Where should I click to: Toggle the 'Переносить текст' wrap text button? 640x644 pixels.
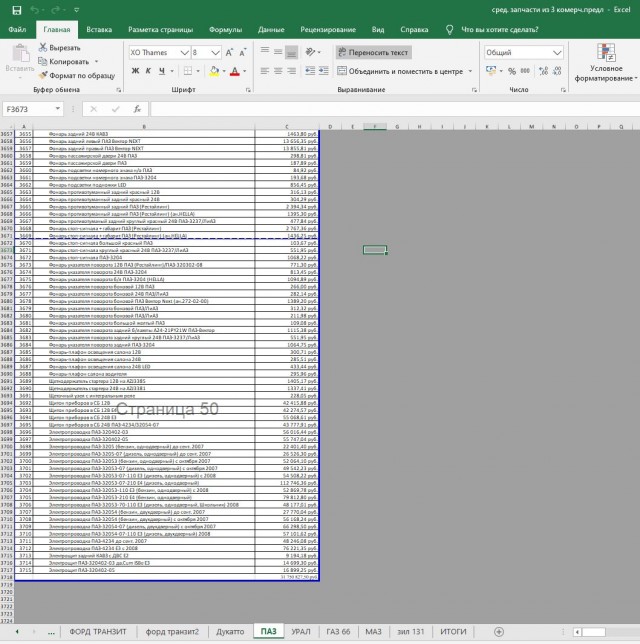coord(374,52)
